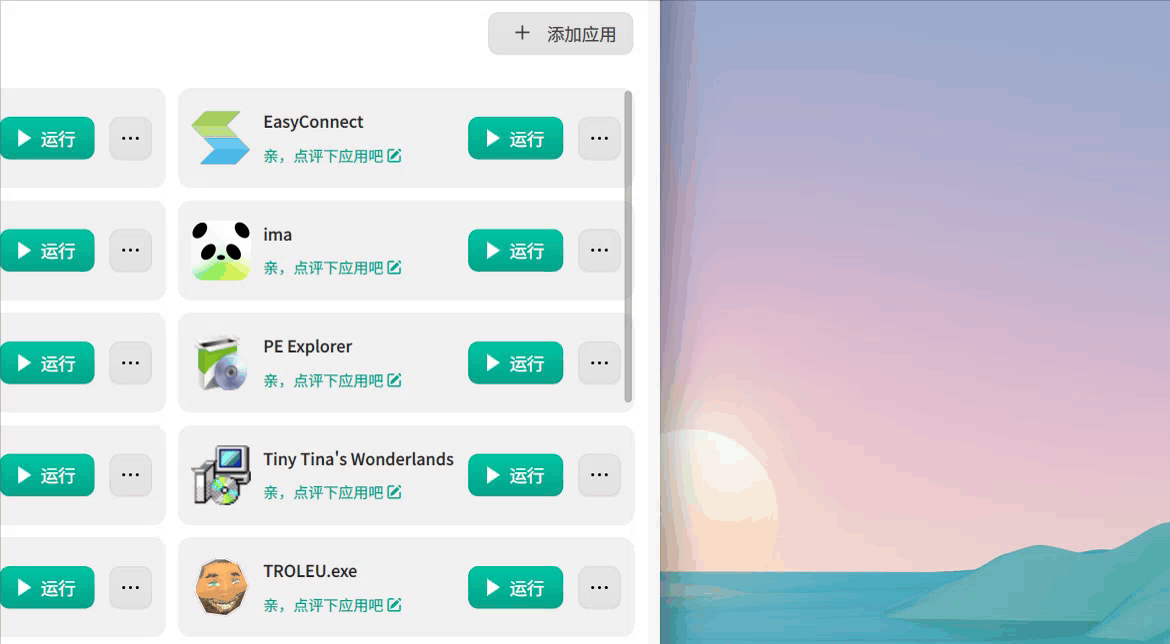Screen dimensions: 1170x644
Task: Select the PE Explorer icon
Action: (221, 363)
